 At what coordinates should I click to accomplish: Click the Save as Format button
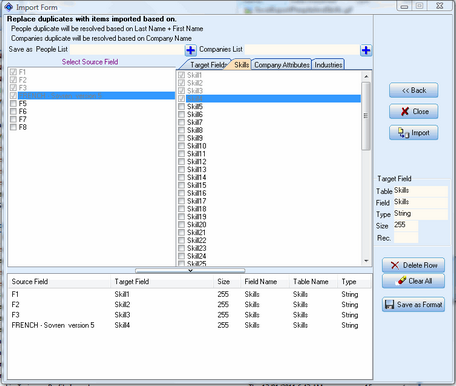tap(413, 304)
